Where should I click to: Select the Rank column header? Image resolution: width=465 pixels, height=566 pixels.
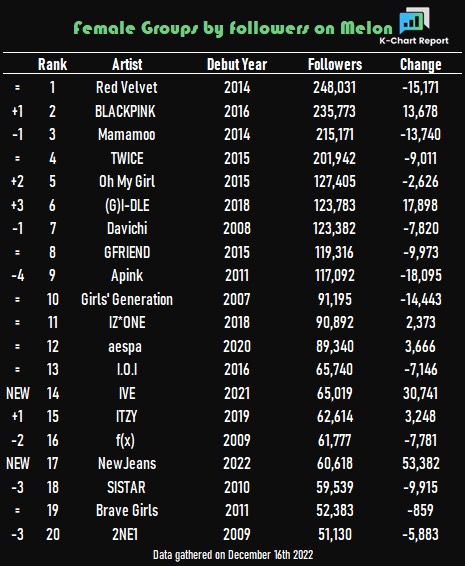point(52,65)
